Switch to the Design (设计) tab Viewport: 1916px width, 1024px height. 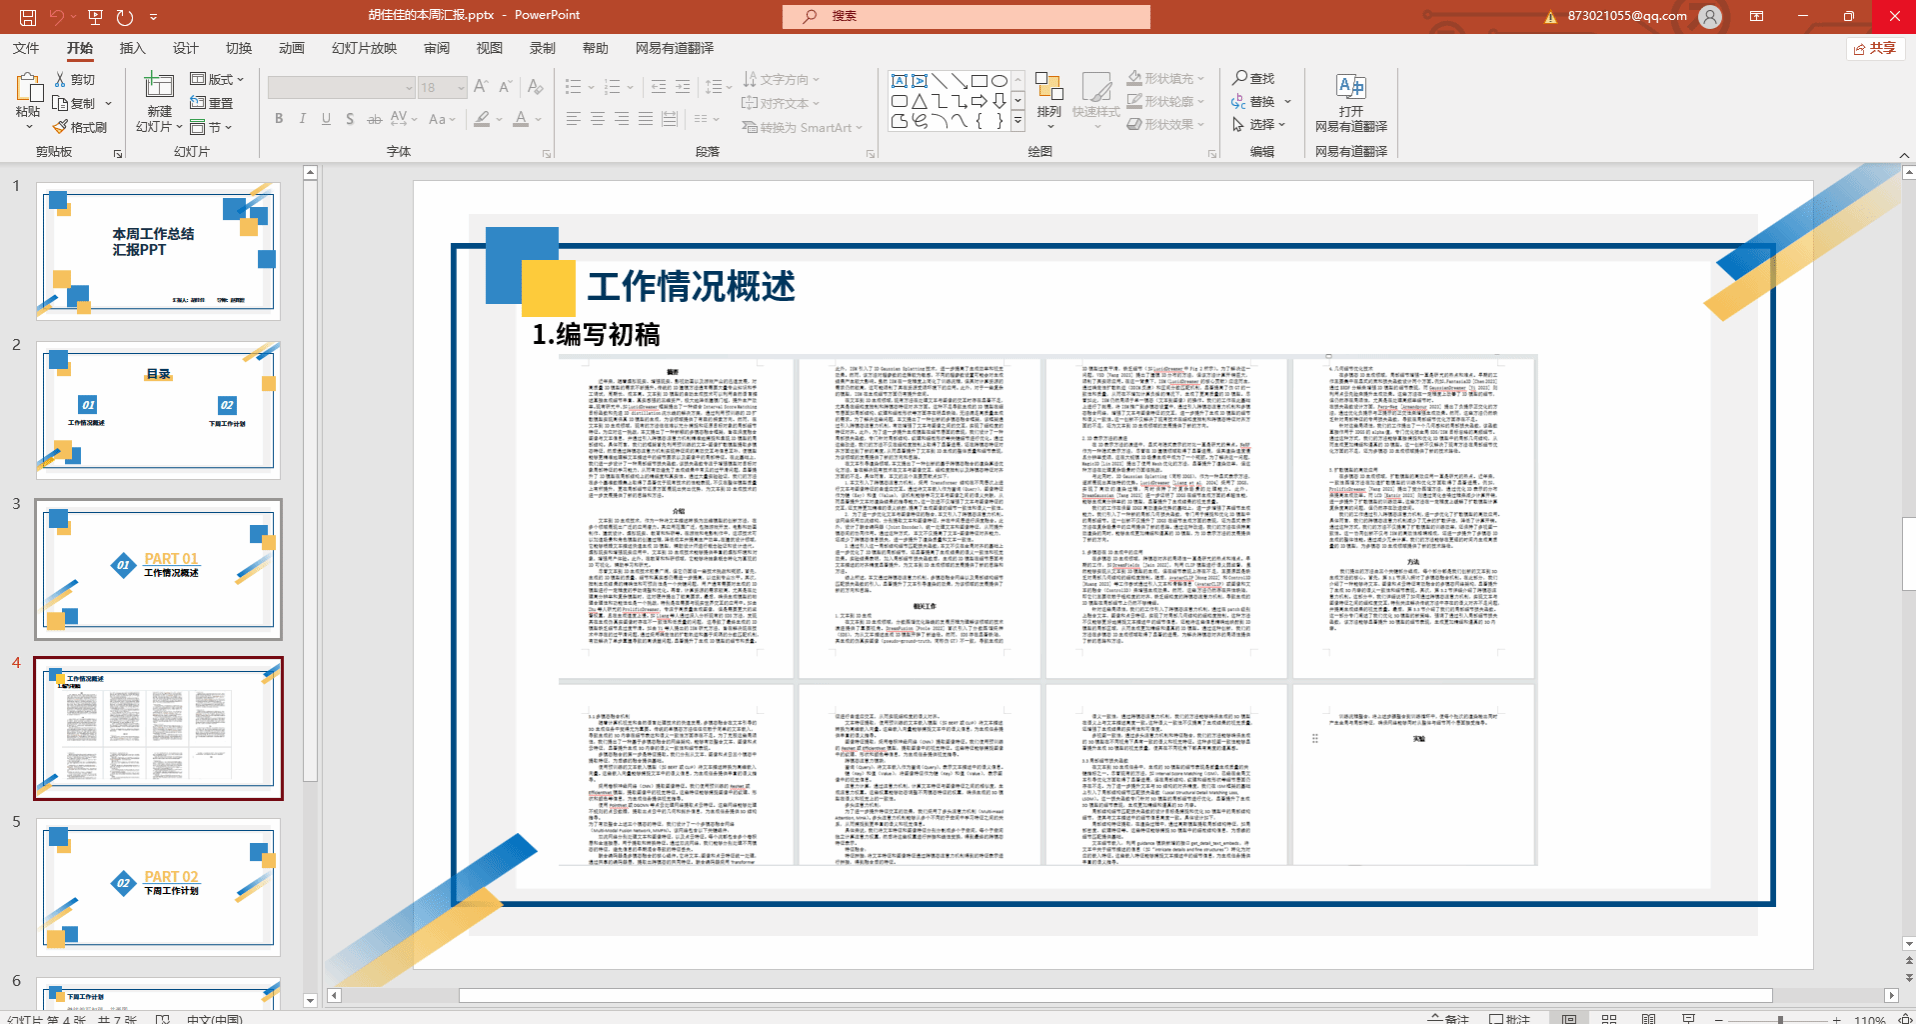pos(185,48)
